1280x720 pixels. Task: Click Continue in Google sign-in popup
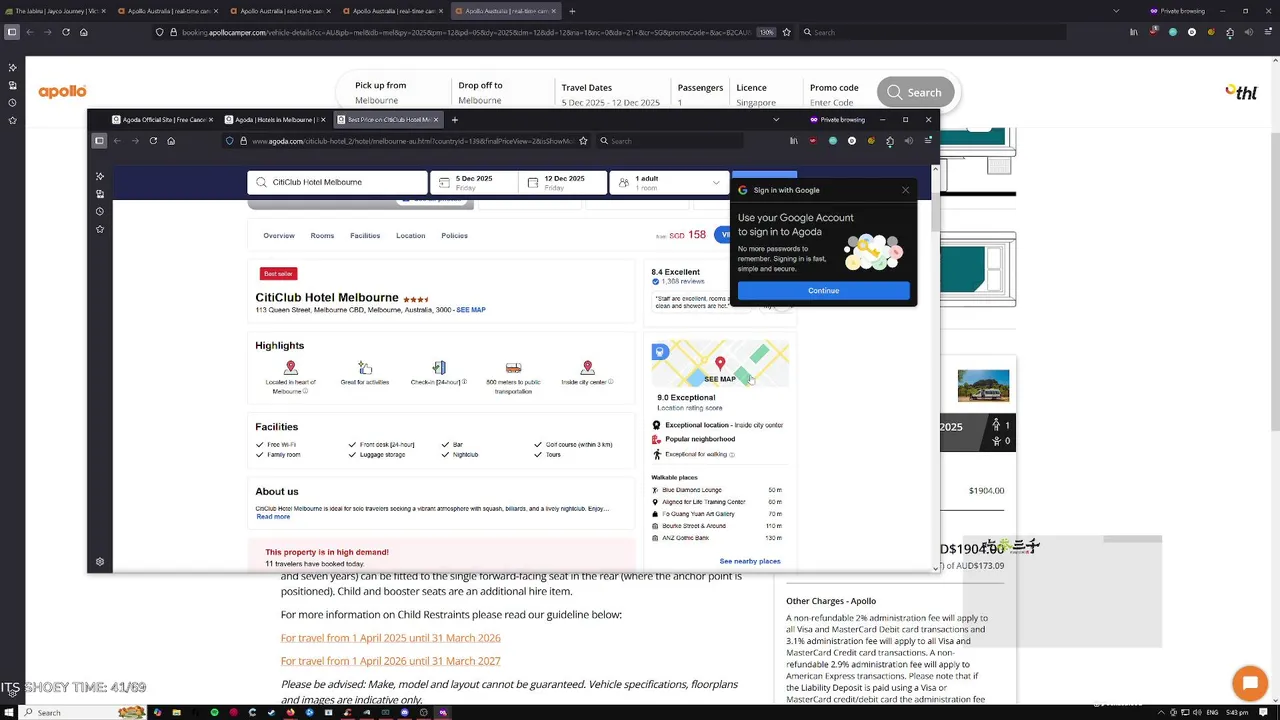(824, 291)
